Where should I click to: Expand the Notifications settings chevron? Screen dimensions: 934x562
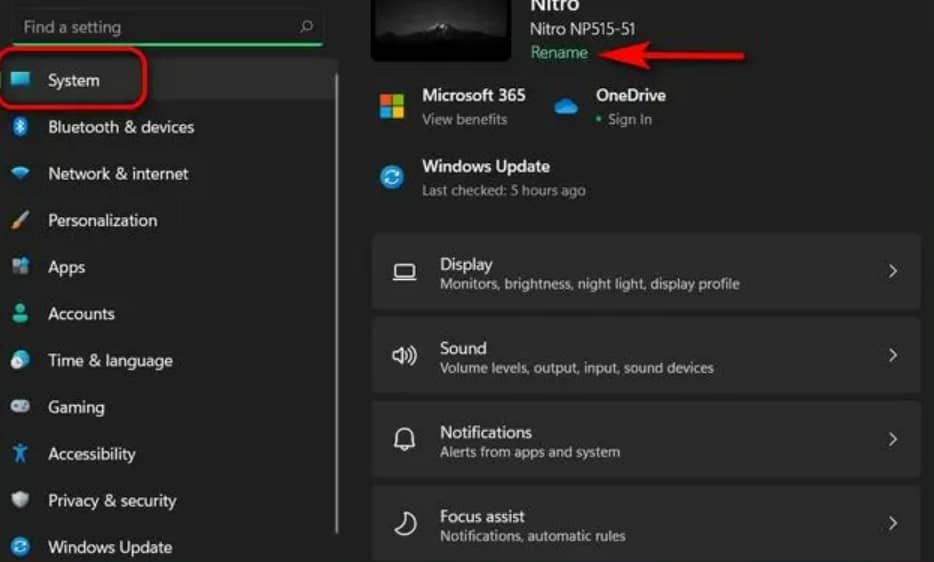point(892,439)
